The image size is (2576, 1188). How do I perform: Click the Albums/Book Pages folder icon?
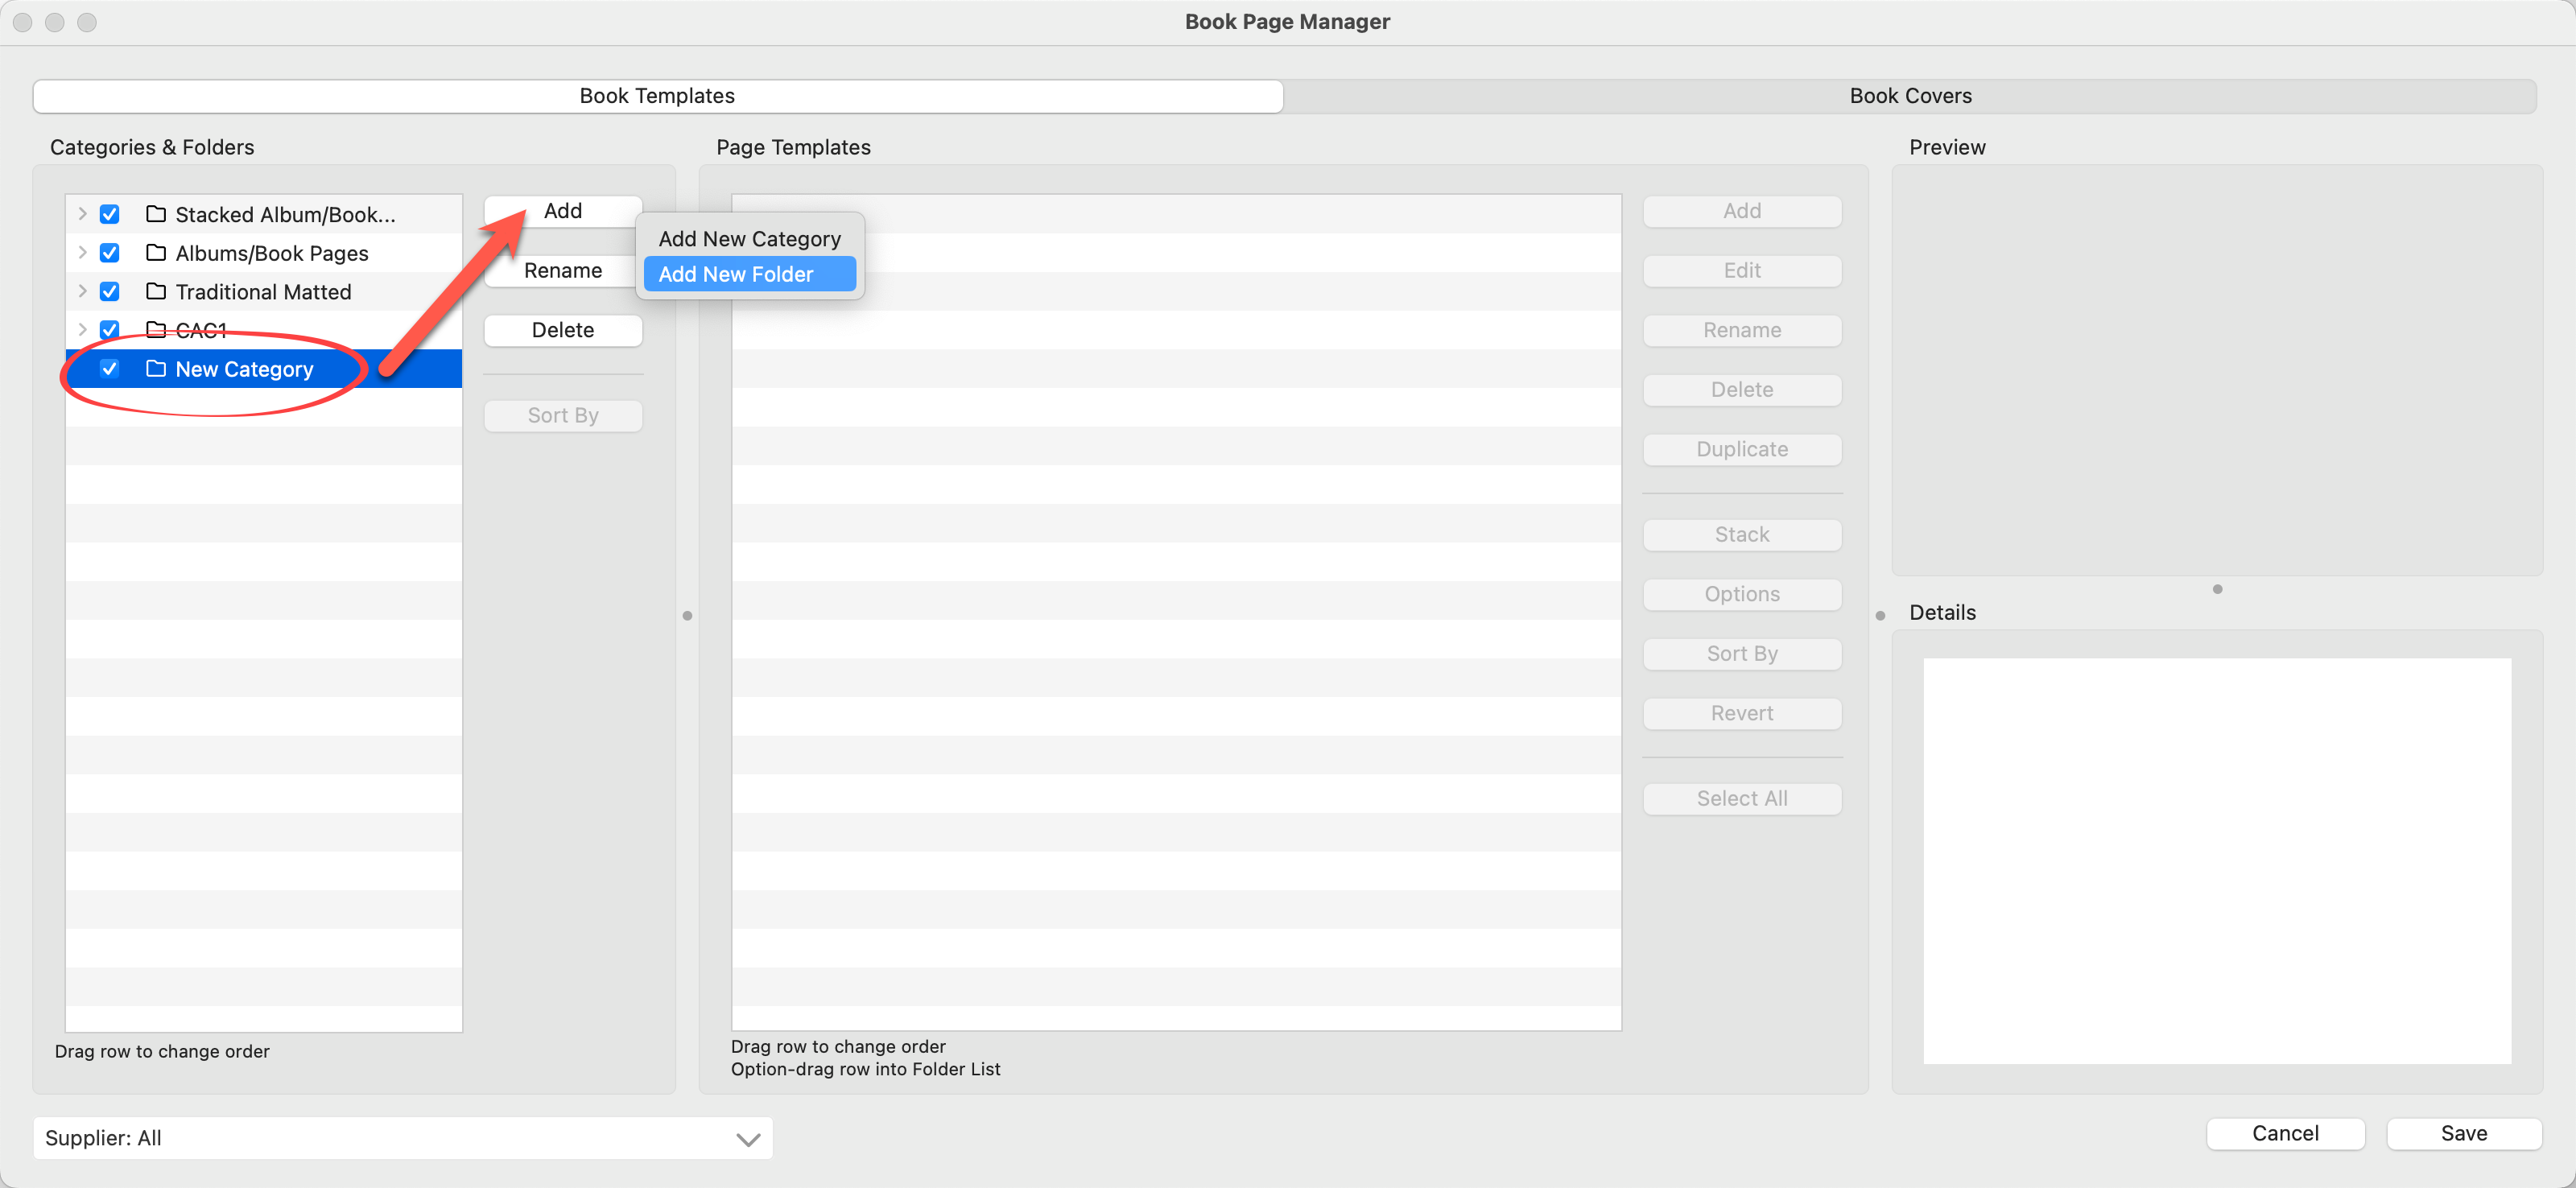click(x=156, y=253)
